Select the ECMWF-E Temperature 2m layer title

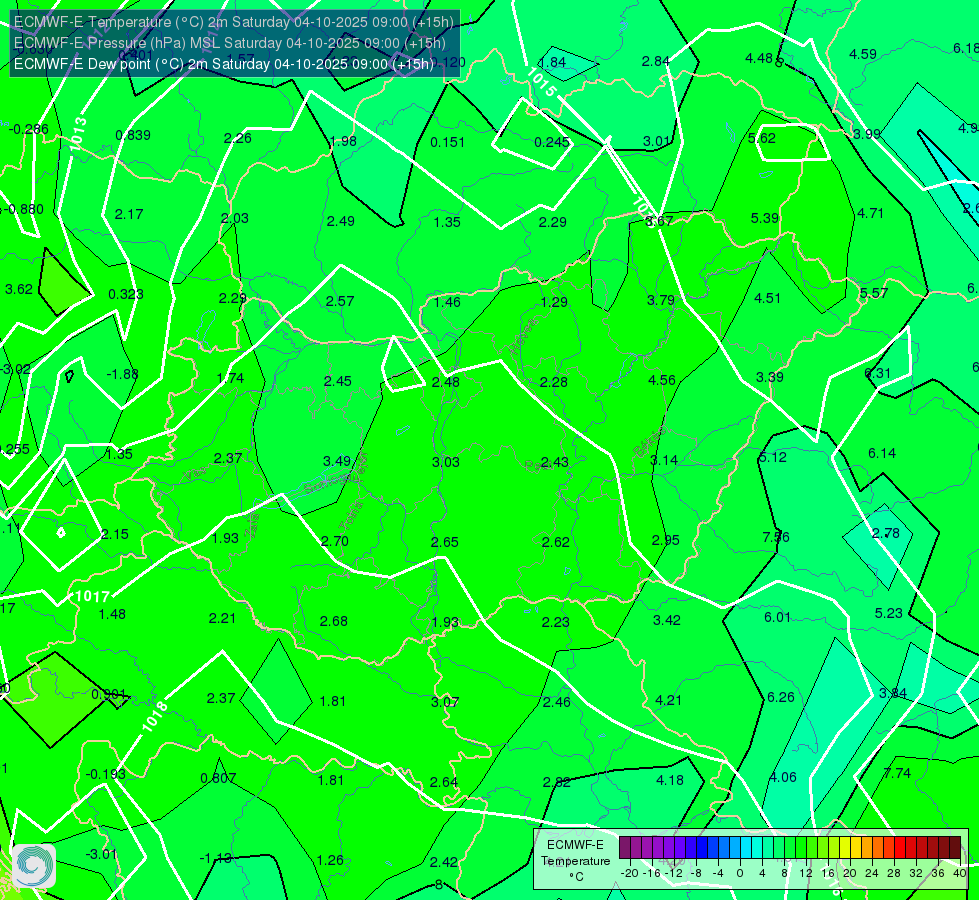[x=234, y=22]
